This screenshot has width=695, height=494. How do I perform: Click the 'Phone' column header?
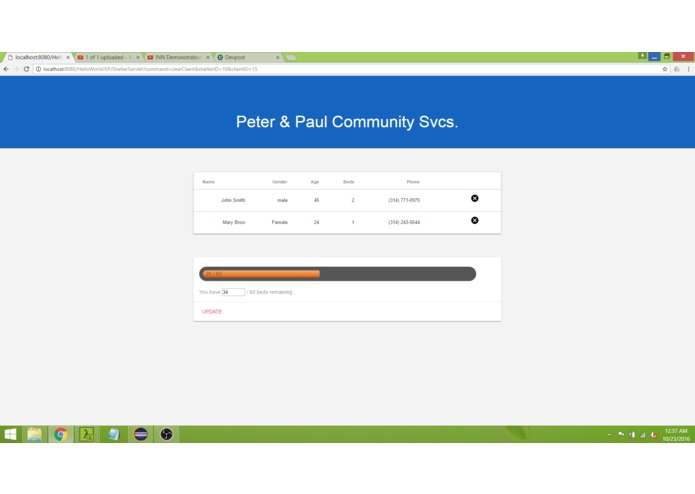(413, 182)
